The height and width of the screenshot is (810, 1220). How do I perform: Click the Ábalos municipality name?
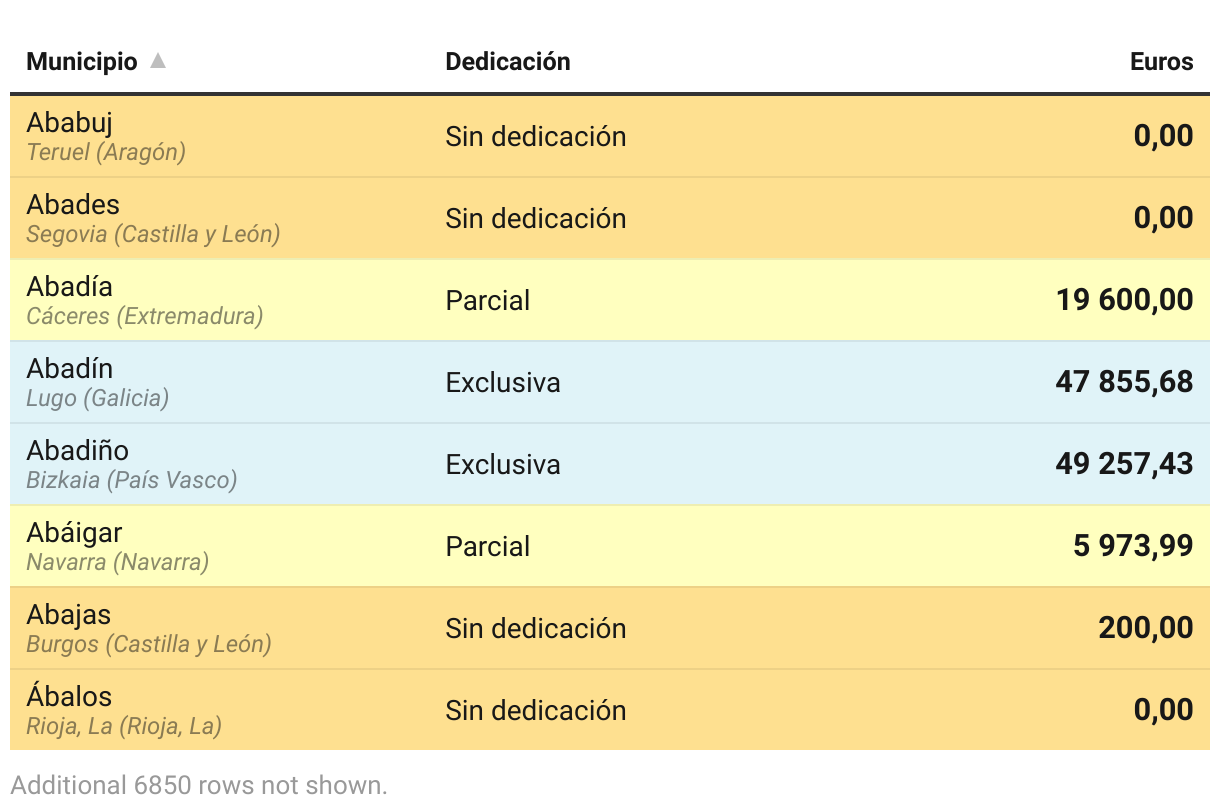69,697
